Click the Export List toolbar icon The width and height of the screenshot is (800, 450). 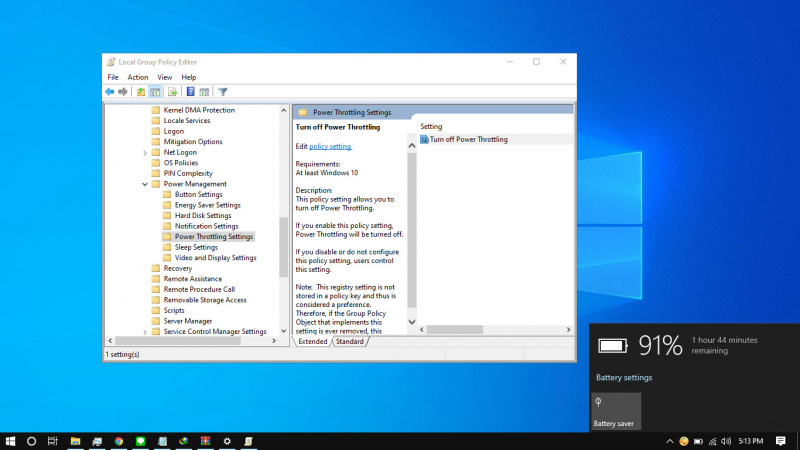pos(172,92)
